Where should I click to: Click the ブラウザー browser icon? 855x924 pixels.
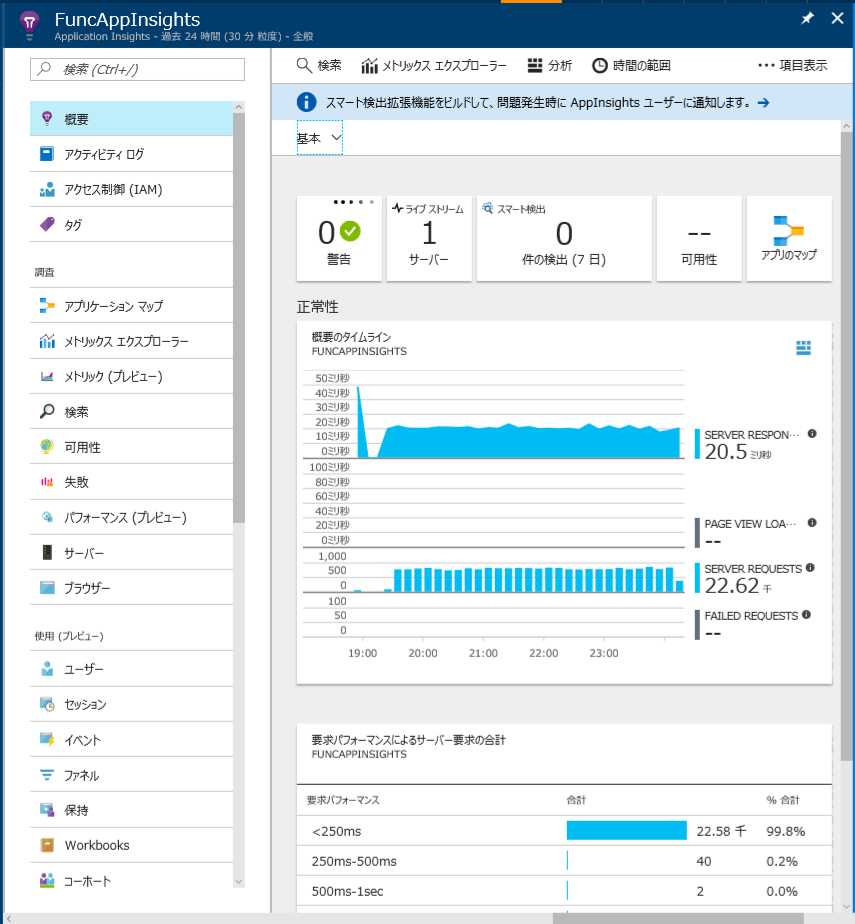(x=47, y=588)
